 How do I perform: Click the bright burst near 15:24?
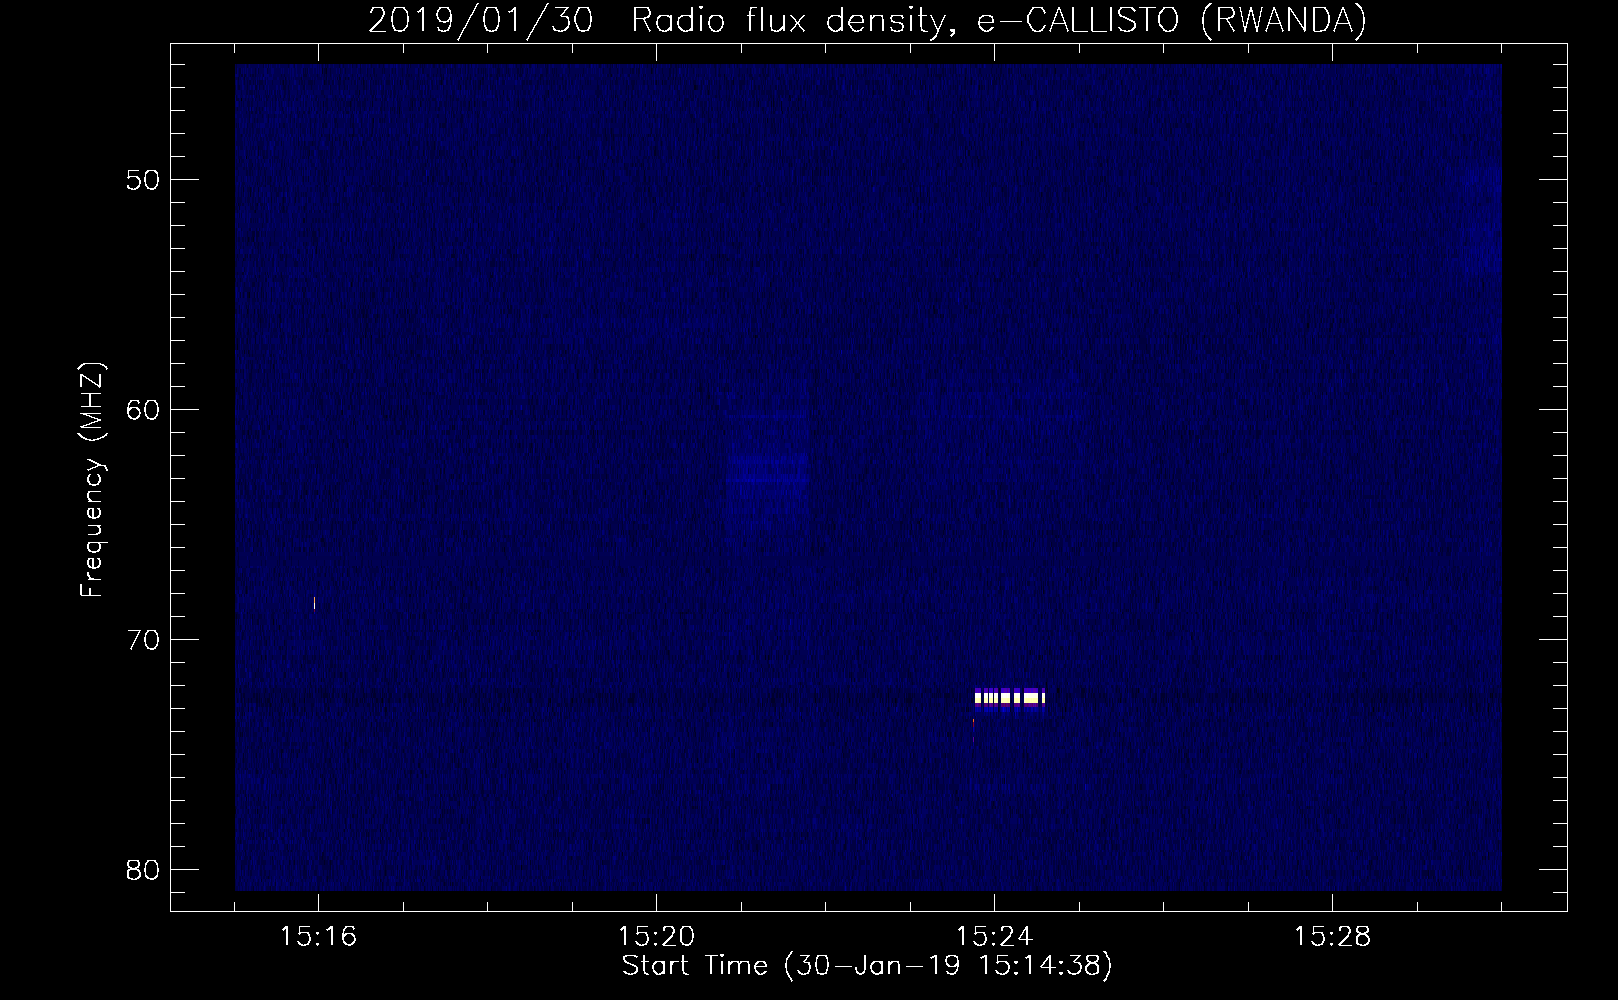click(1009, 697)
